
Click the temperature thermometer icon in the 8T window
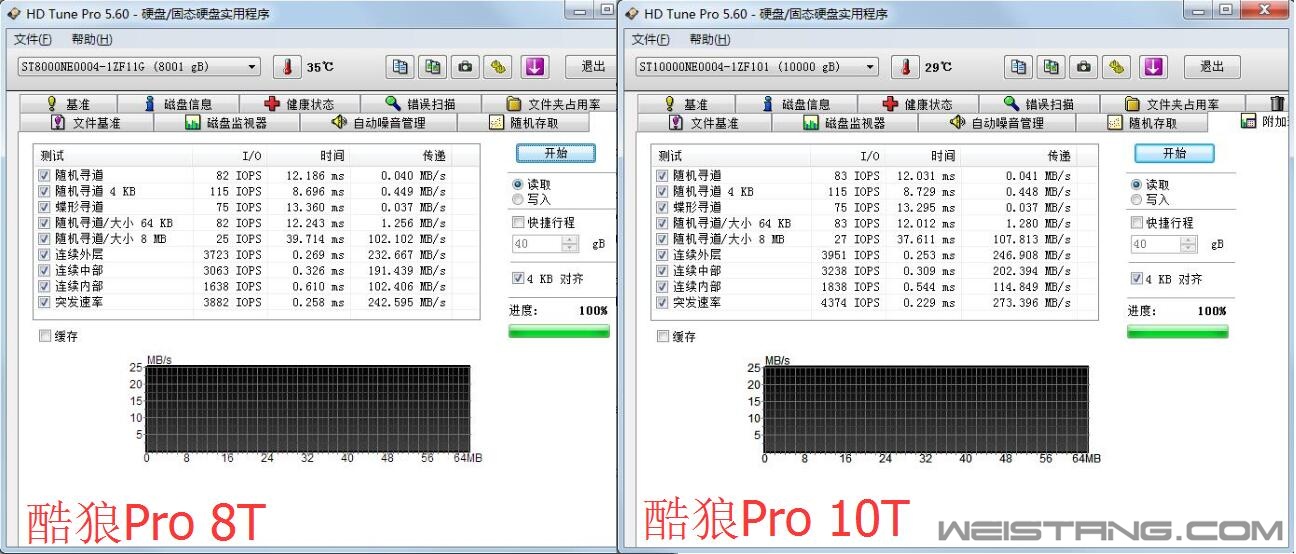(x=287, y=67)
